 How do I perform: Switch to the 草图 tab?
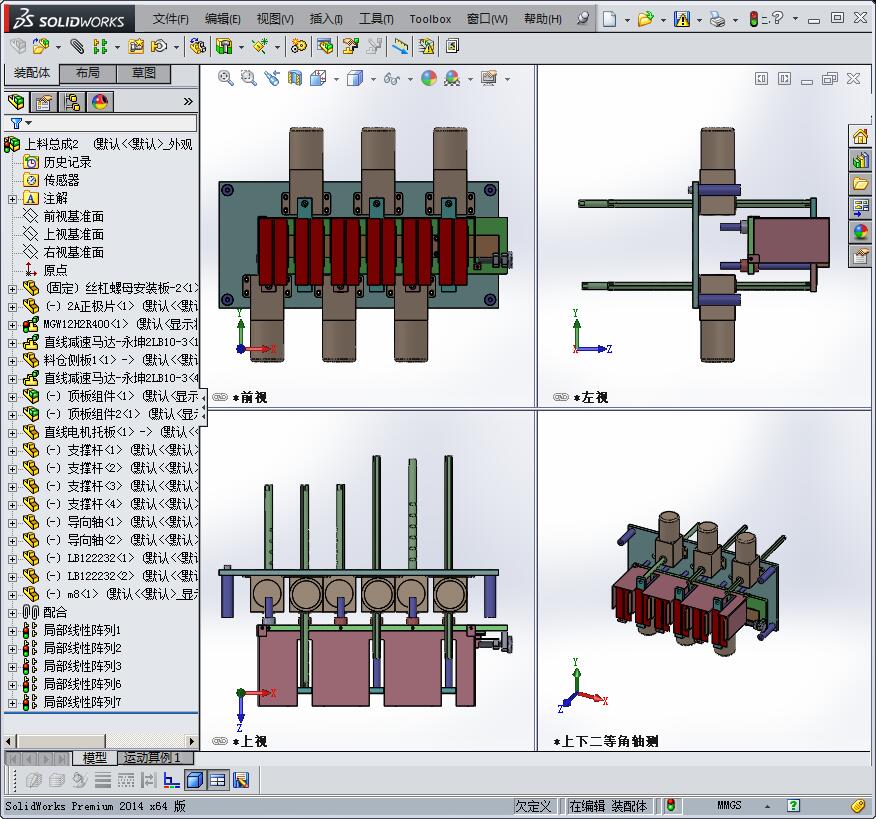[144, 73]
